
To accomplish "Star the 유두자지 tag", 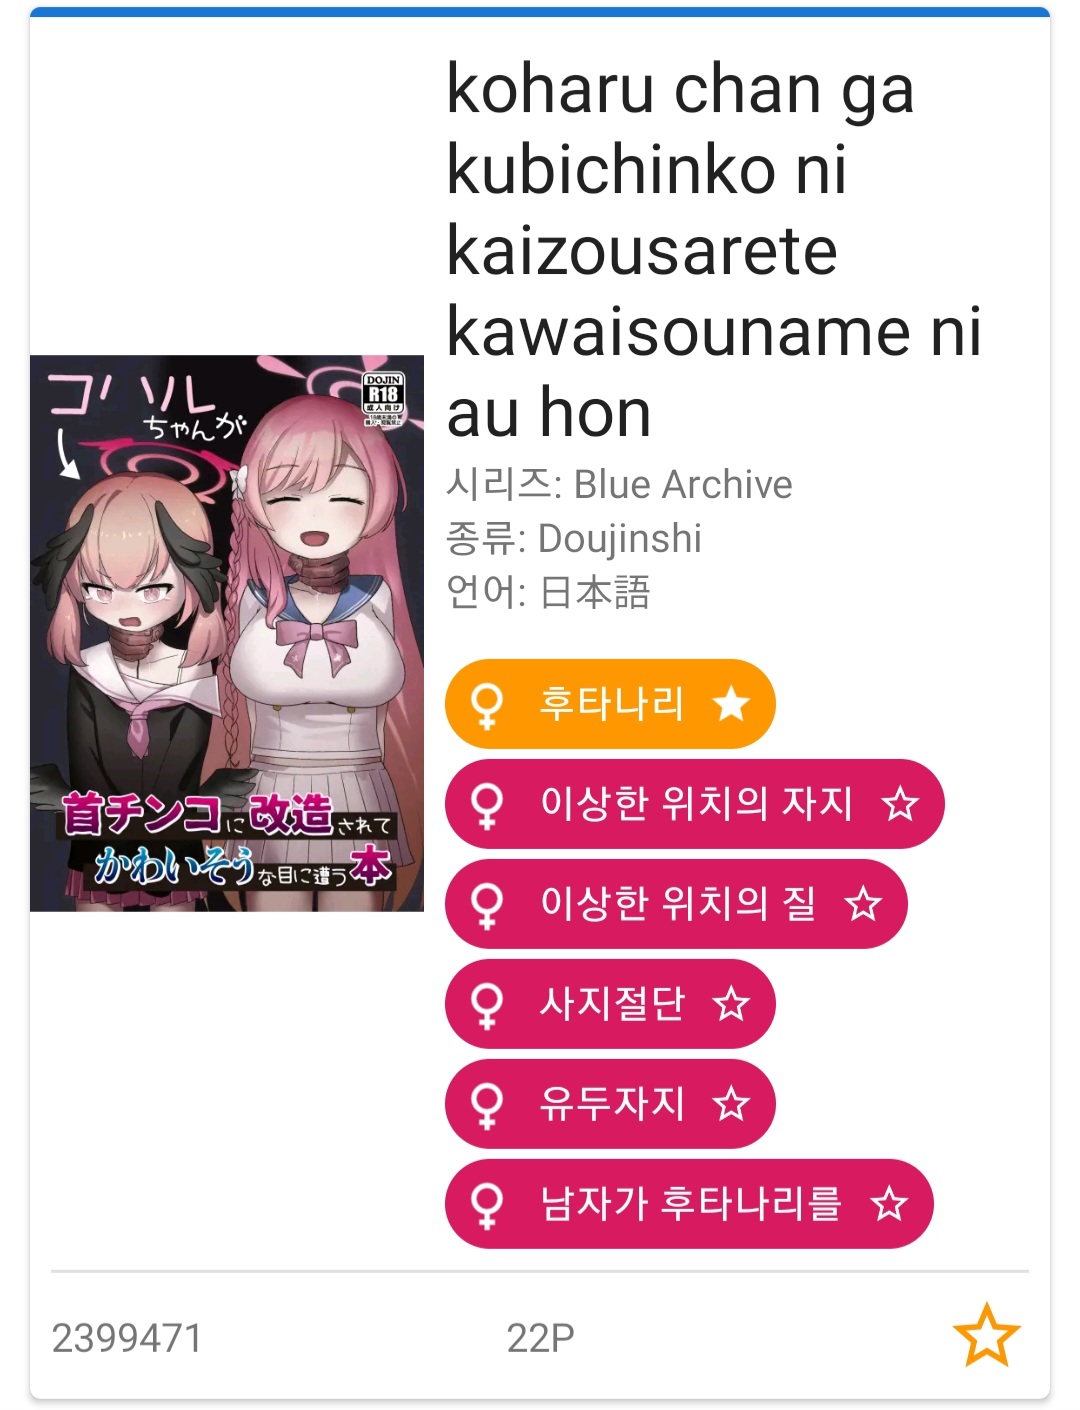I will click(x=731, y=1104).
